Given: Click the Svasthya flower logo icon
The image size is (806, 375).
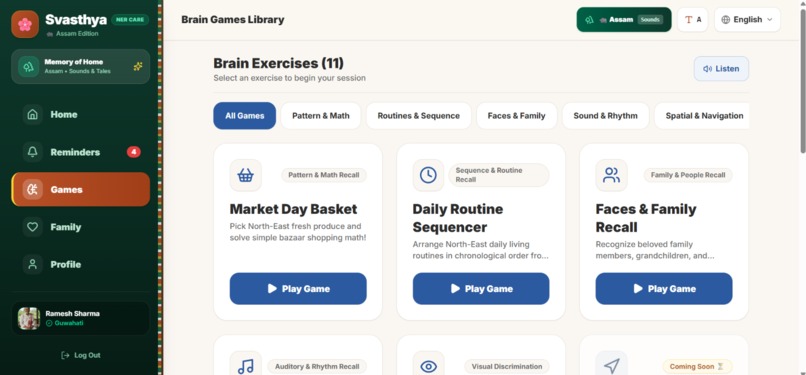Looking at the screenshot, I should tap(25, 24).
